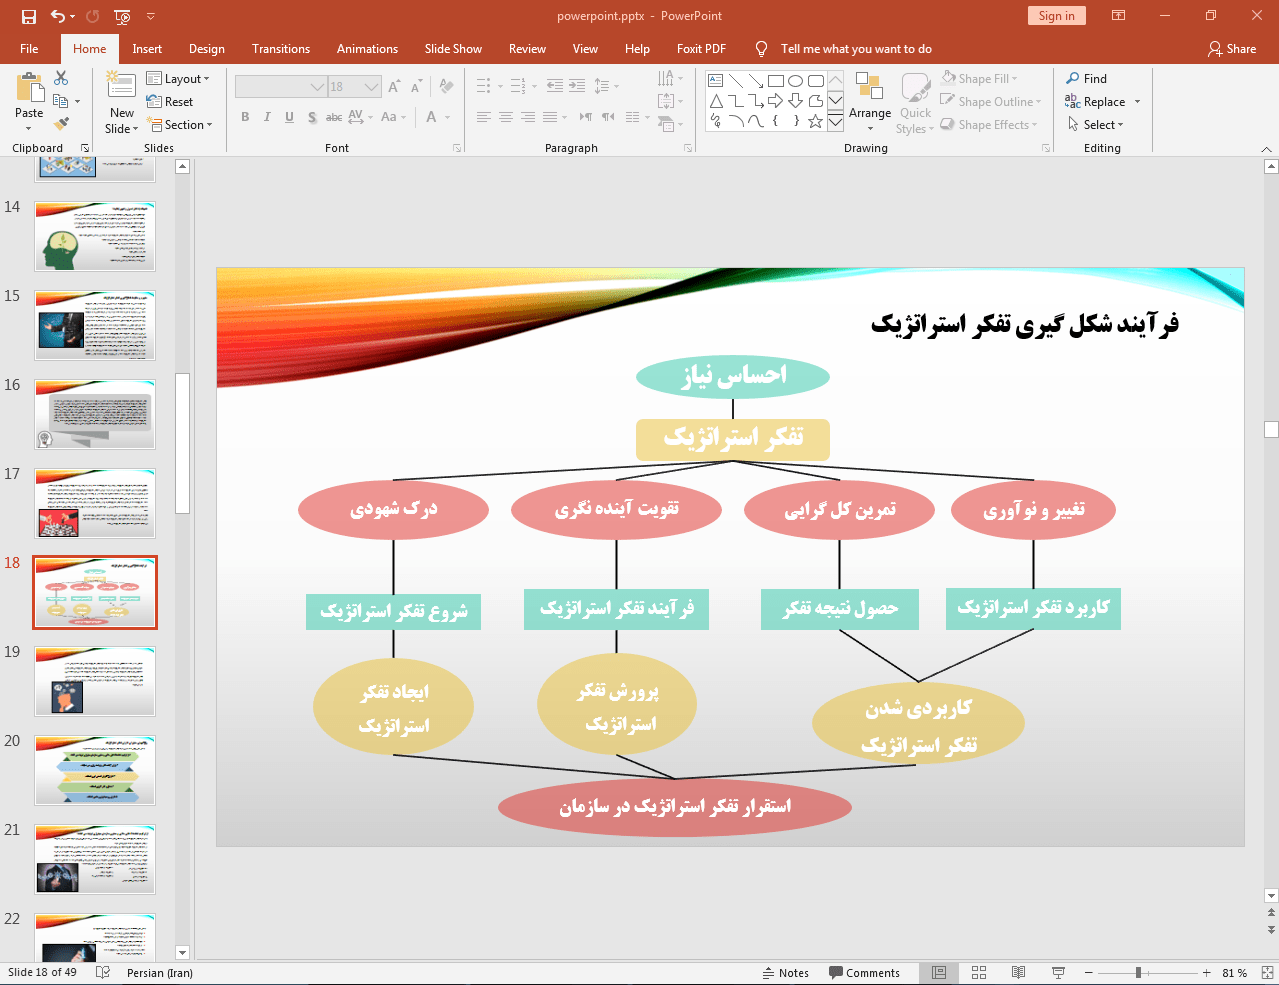Screen dimensions: 1279x985
Task: Click spell check icon in status bar
Action: click(x=103, y=972)
